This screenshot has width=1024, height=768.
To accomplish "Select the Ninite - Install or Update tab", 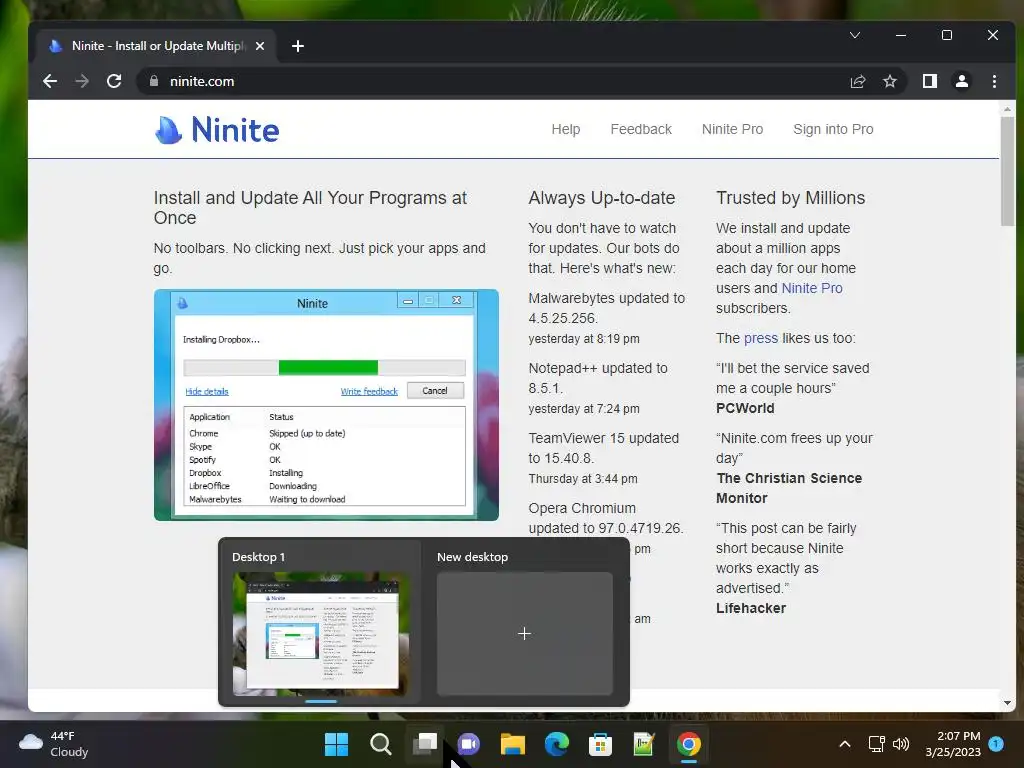I will tap(157, 46).
